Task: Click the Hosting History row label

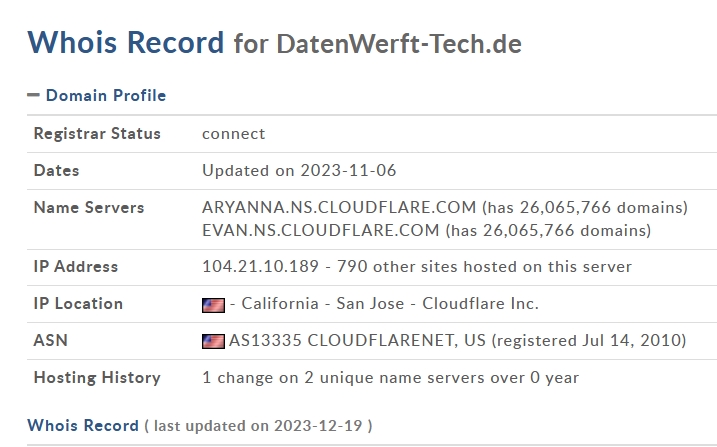Action: click(97, 378)
